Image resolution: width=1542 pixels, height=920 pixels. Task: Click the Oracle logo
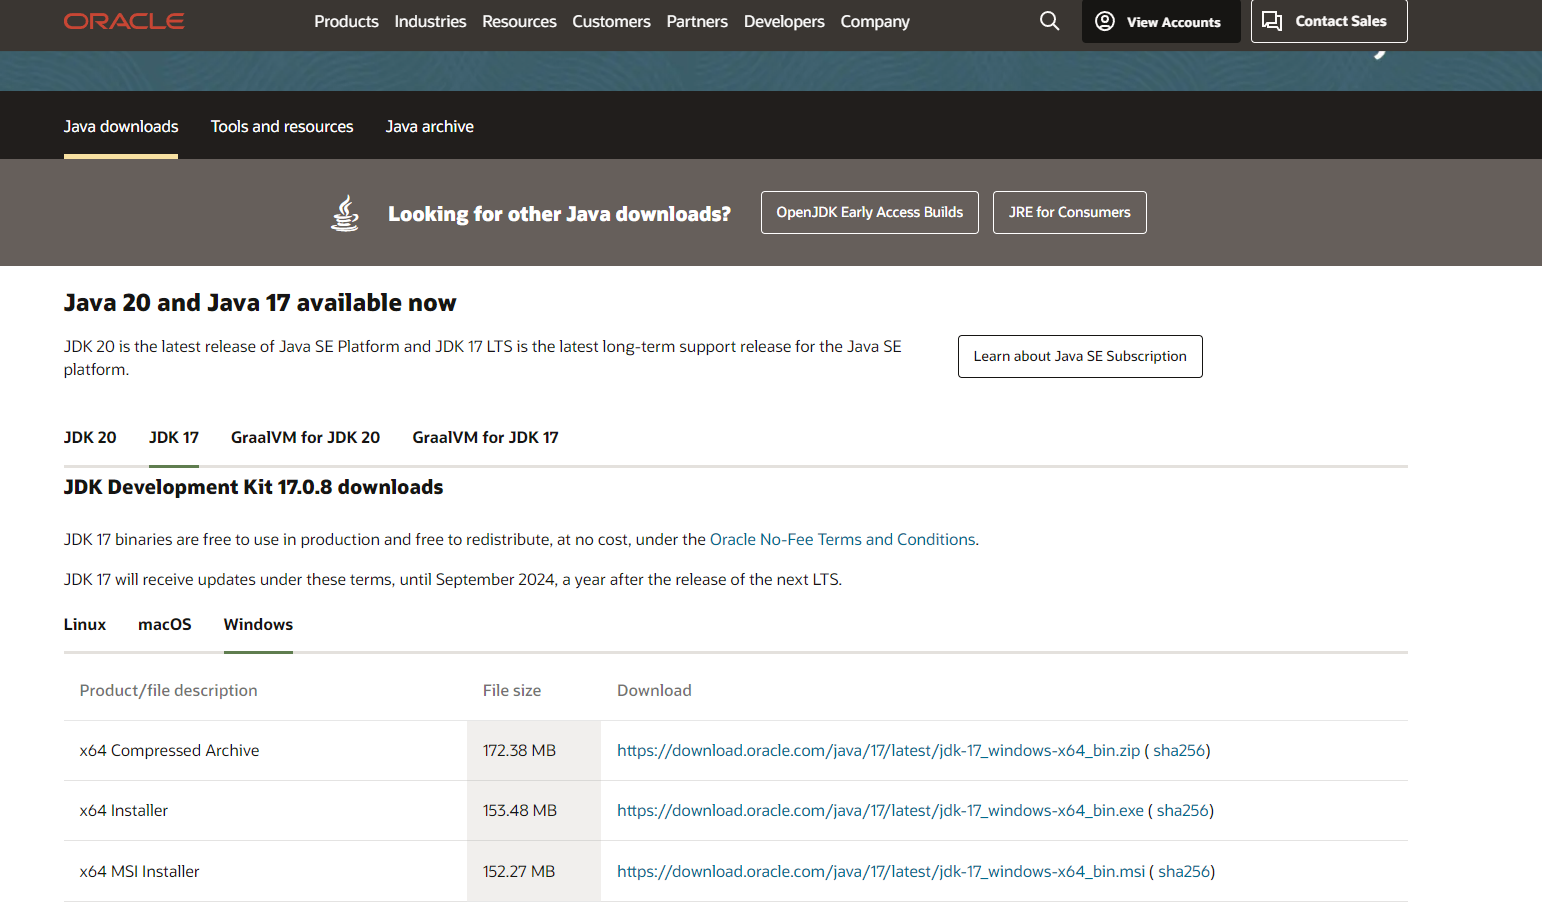[x=124, y=21]
